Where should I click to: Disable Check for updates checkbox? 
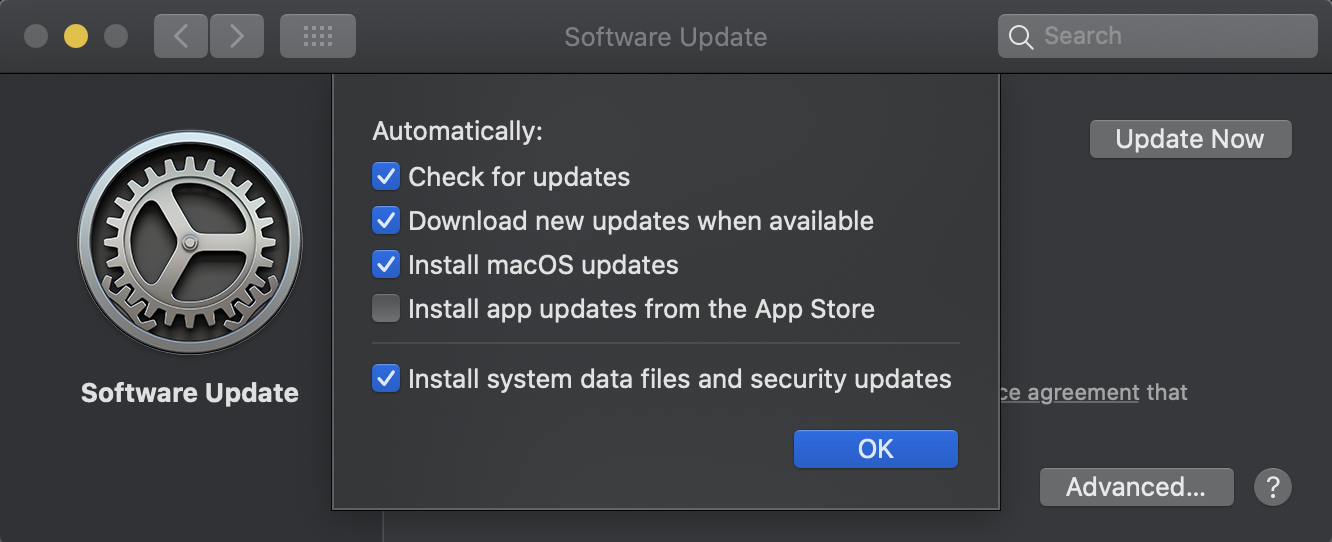tap(386, 177)
